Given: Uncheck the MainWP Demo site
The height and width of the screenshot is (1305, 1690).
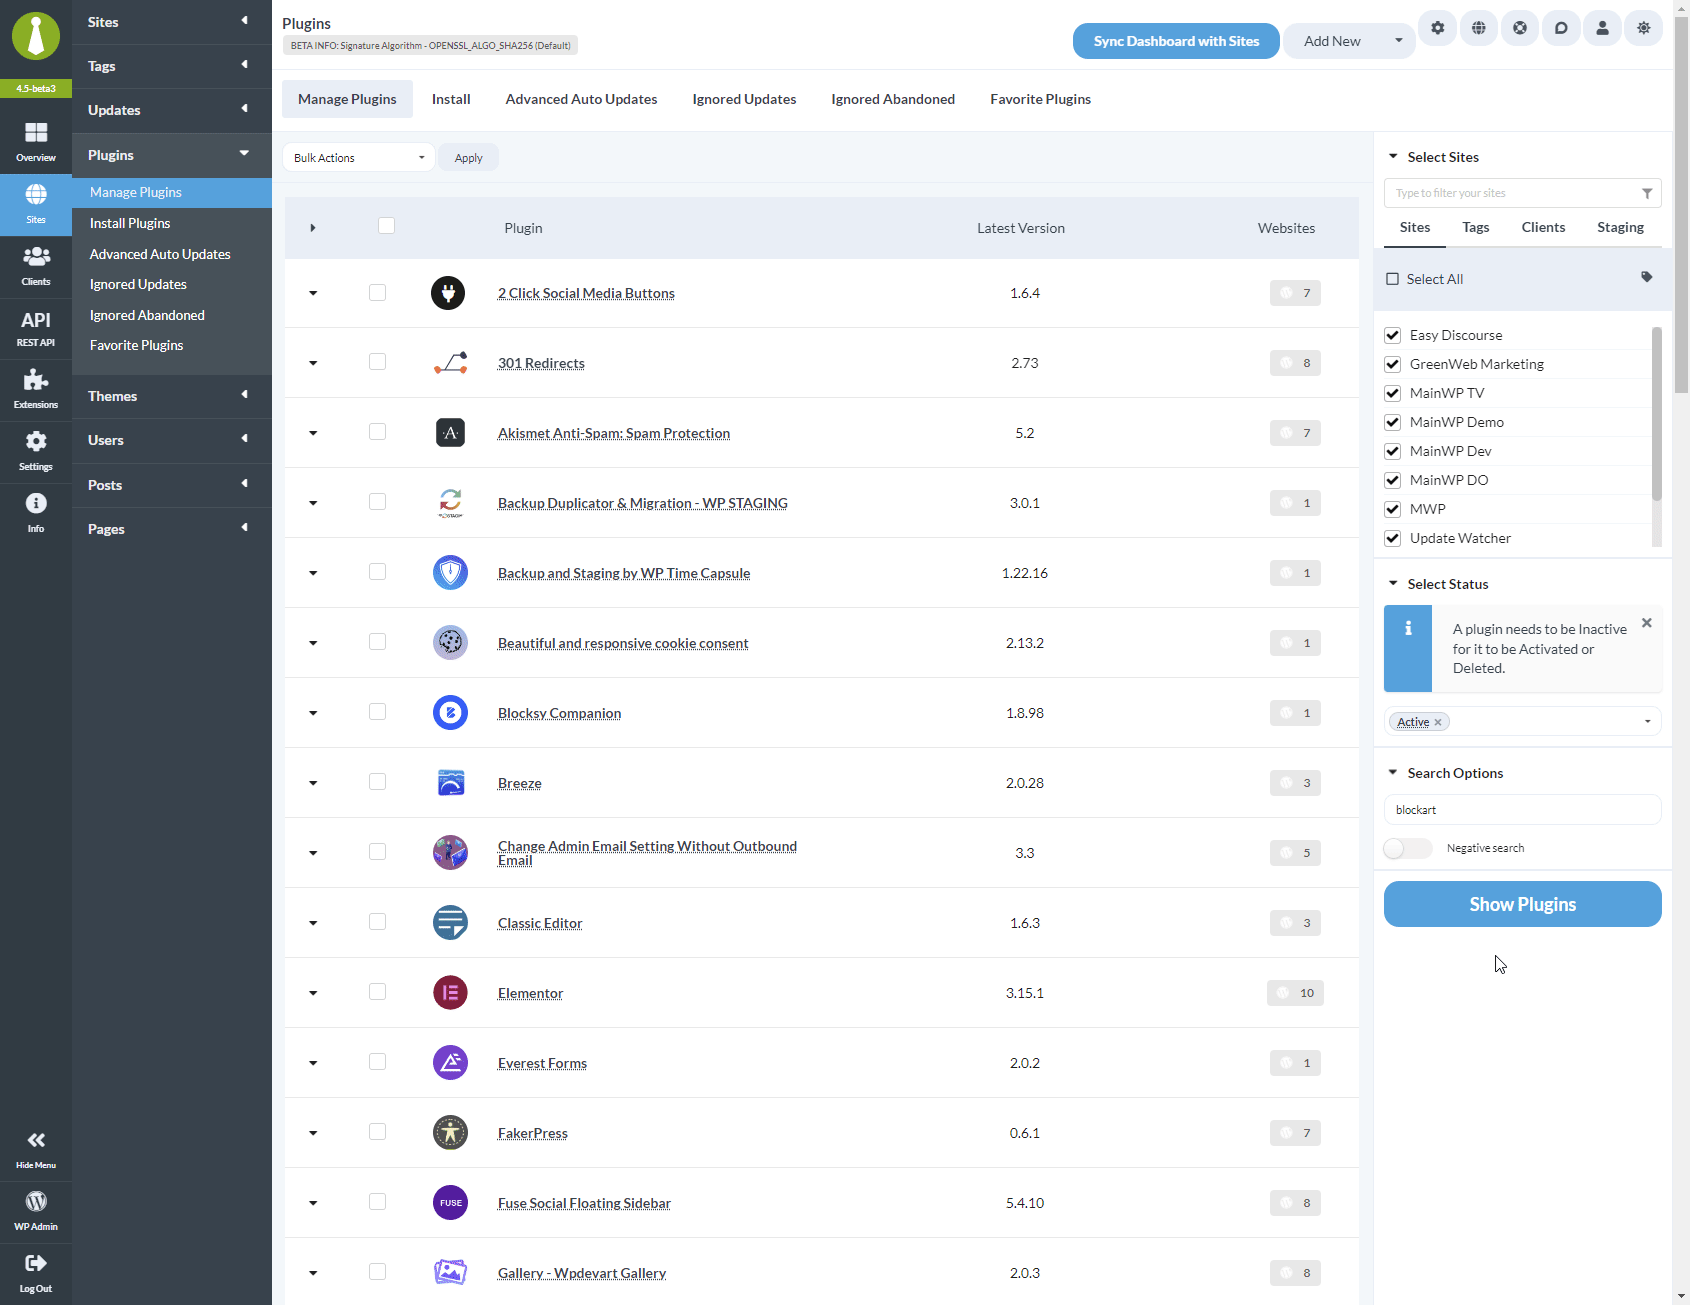Looking at the screenshot, I should (1392, 422).
